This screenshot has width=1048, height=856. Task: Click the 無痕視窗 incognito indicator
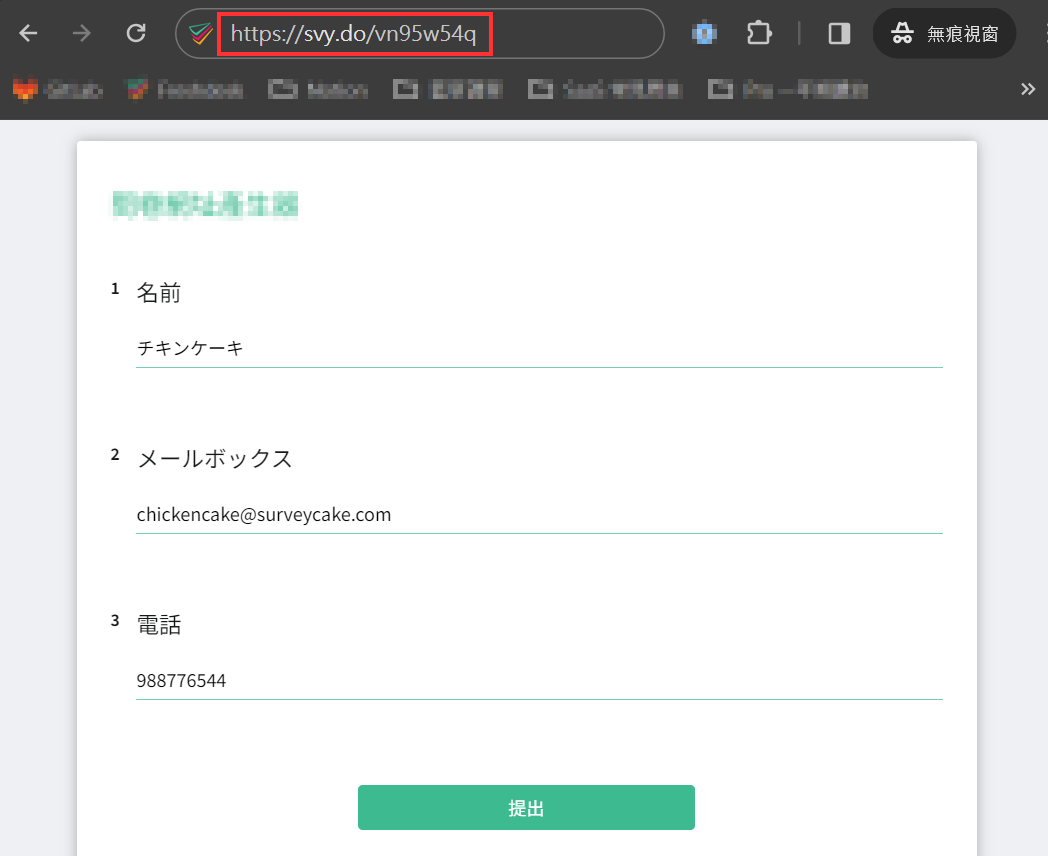[x=944, y=33]
